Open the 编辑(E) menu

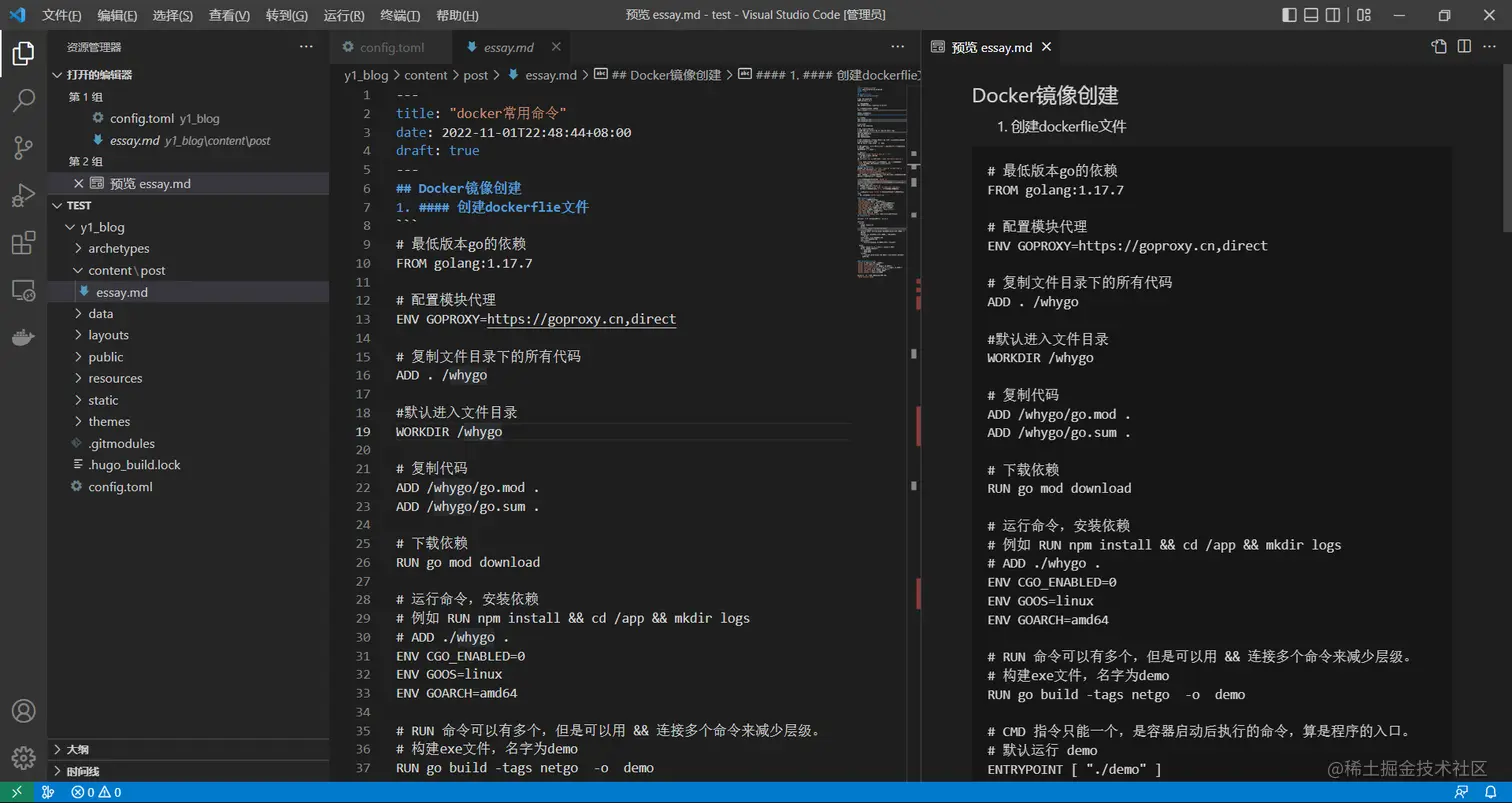point(117,15)
